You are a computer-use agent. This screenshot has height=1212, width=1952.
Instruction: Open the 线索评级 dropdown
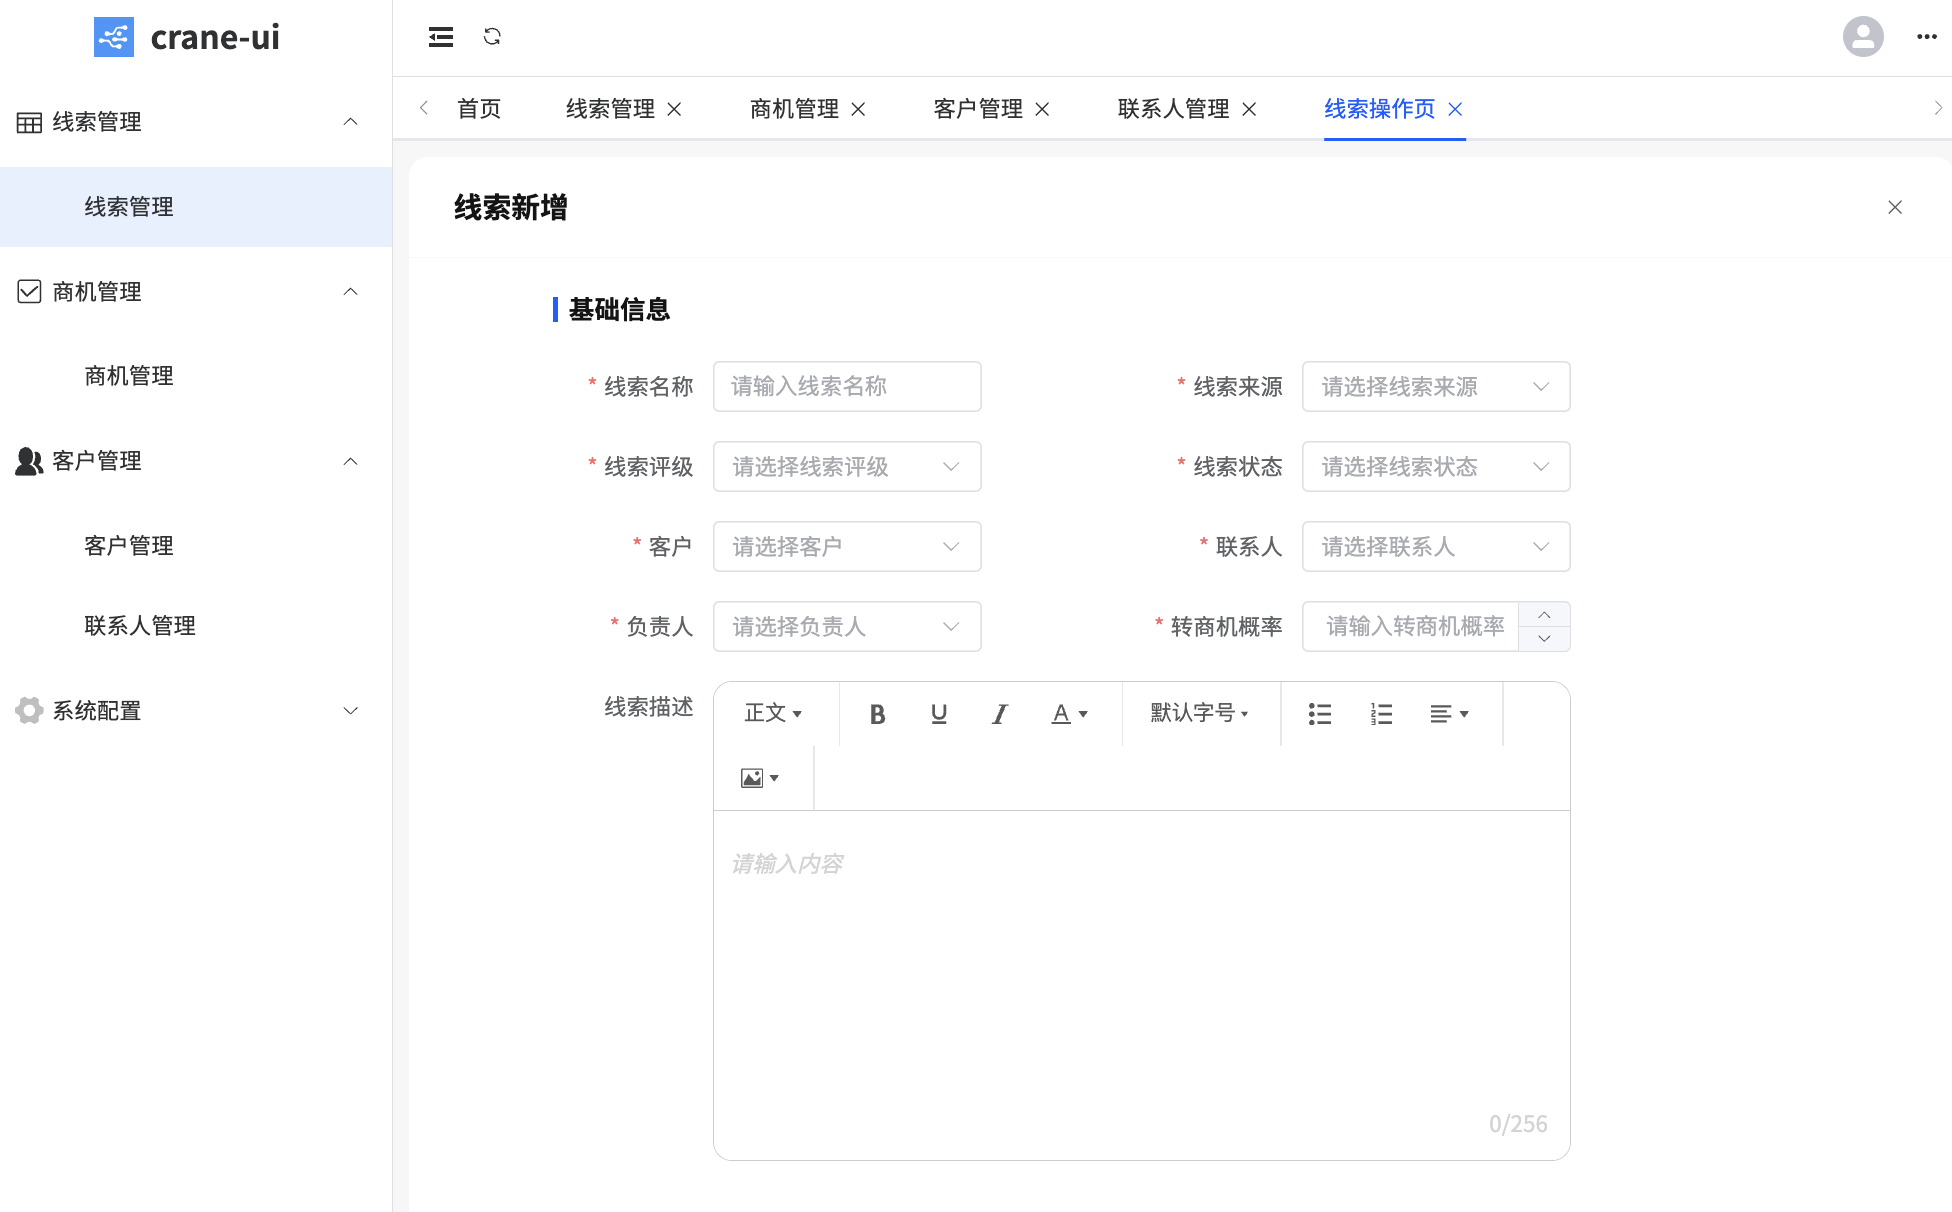pyautogui.click(x=847, y=467)
